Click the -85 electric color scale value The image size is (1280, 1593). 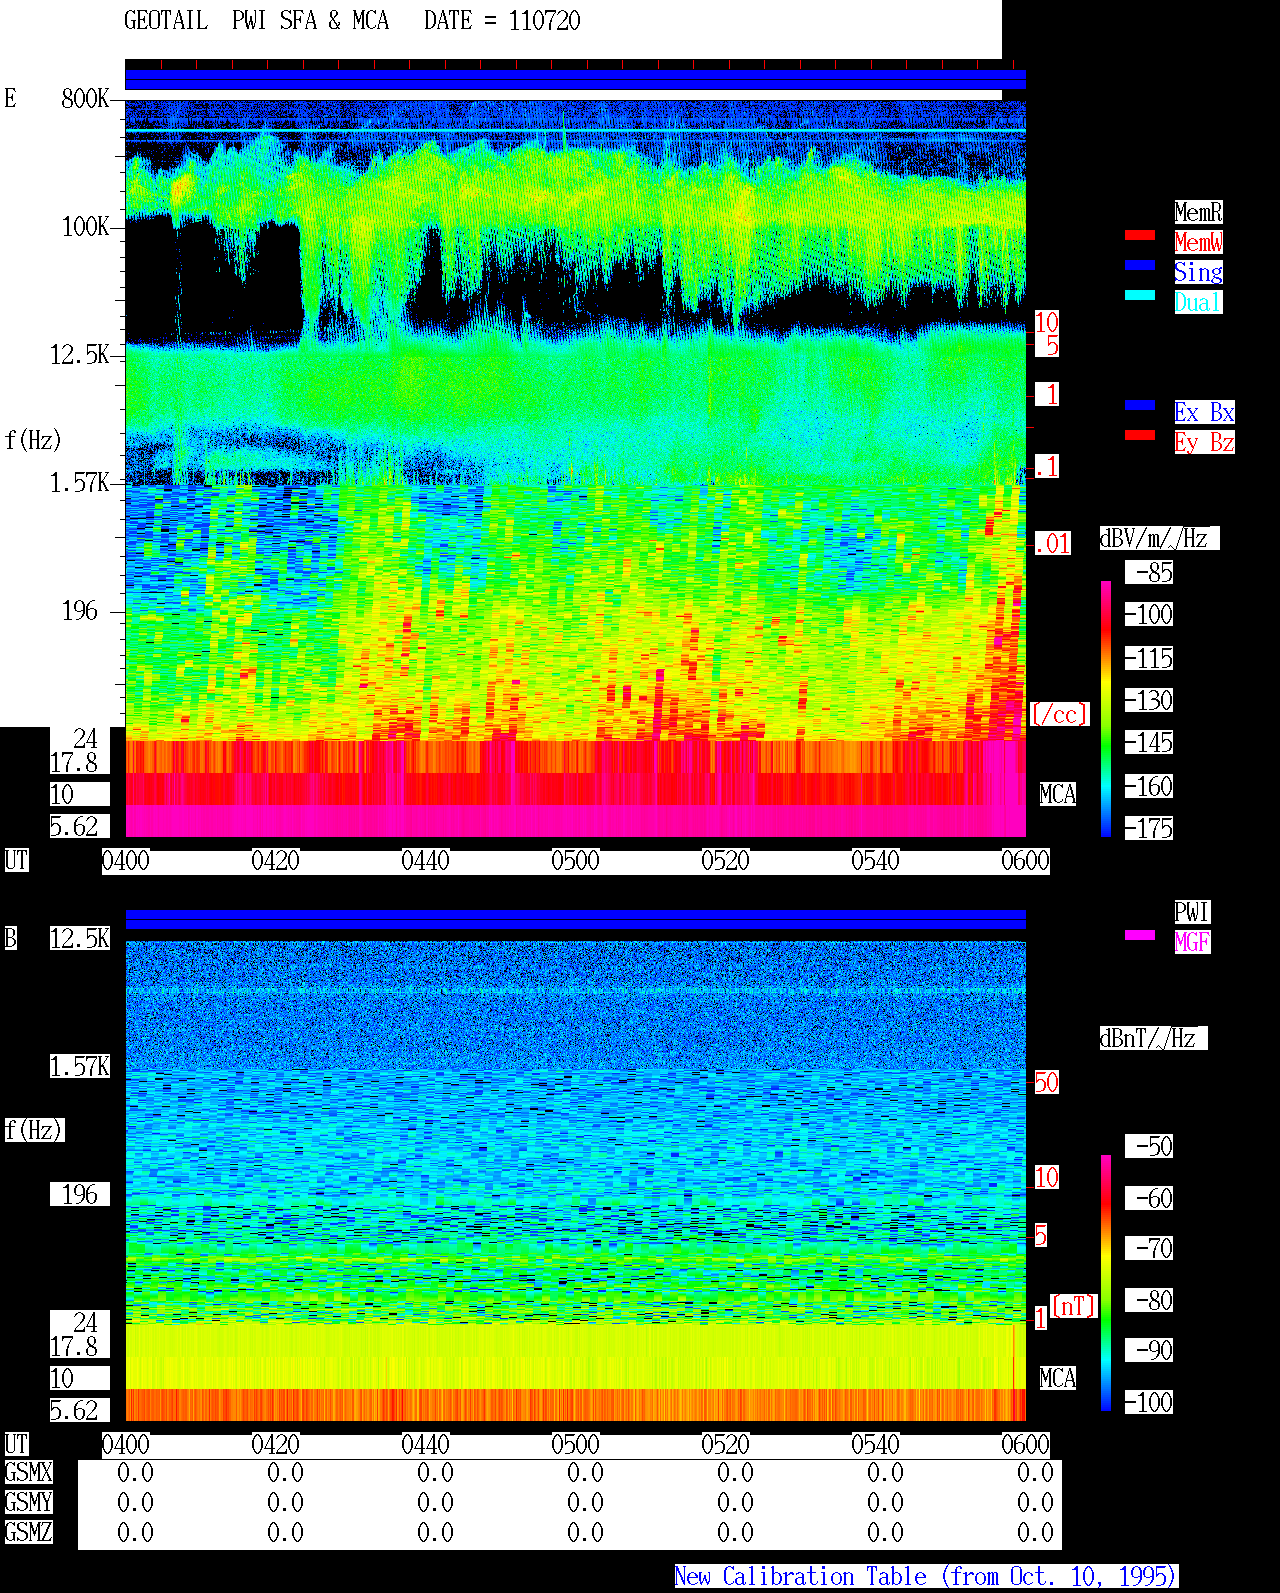click(1150, 573)
